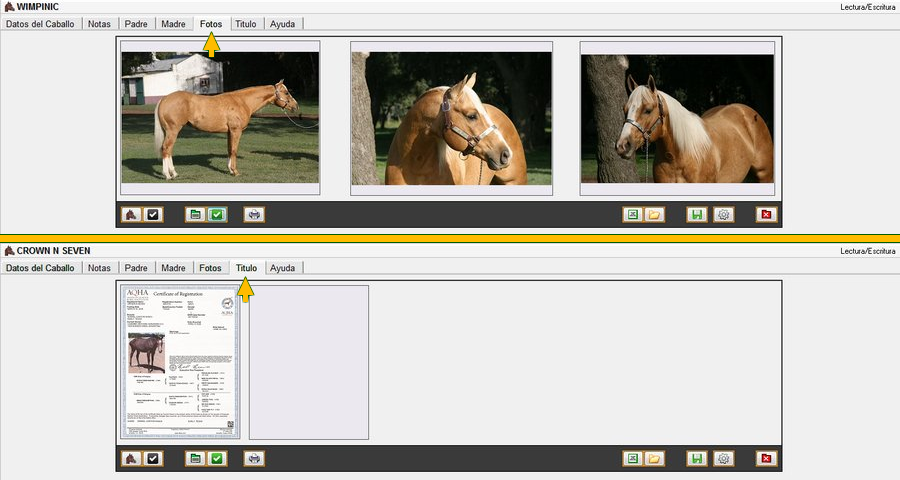Select full-body palomino photo near white barn
The height and width of the screenshot is (480, 900).
220,118
